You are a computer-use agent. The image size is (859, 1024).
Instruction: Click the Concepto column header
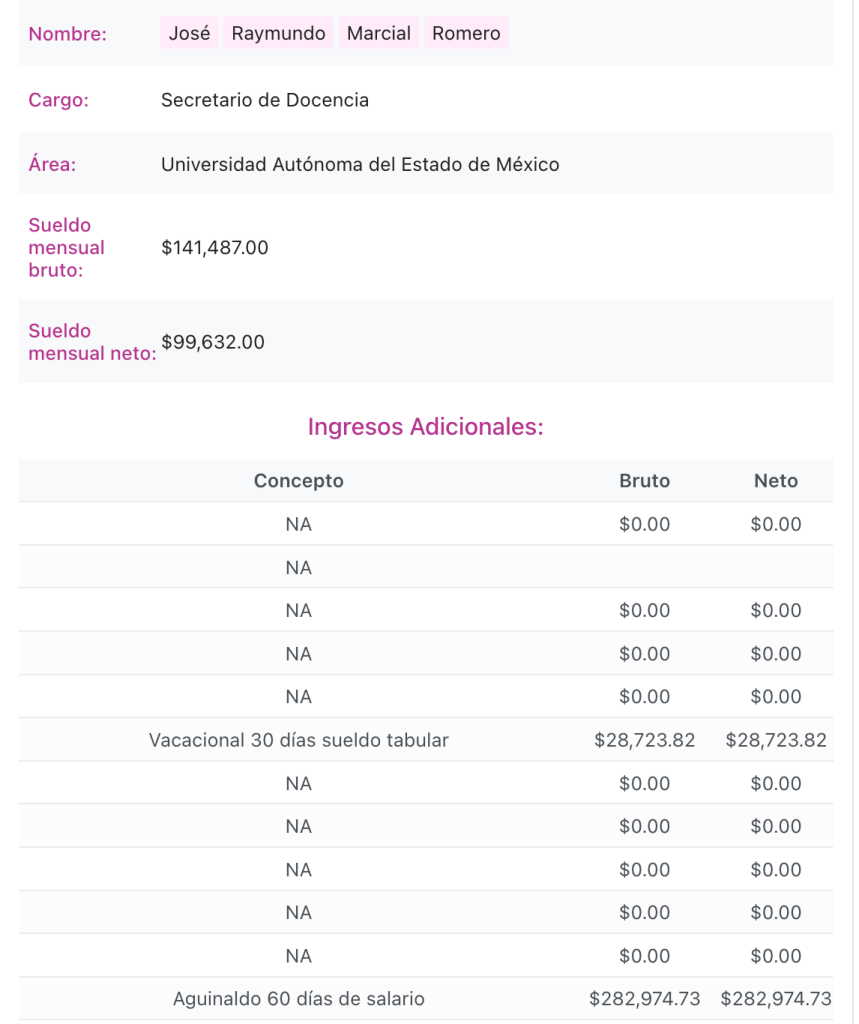(298, 481)
